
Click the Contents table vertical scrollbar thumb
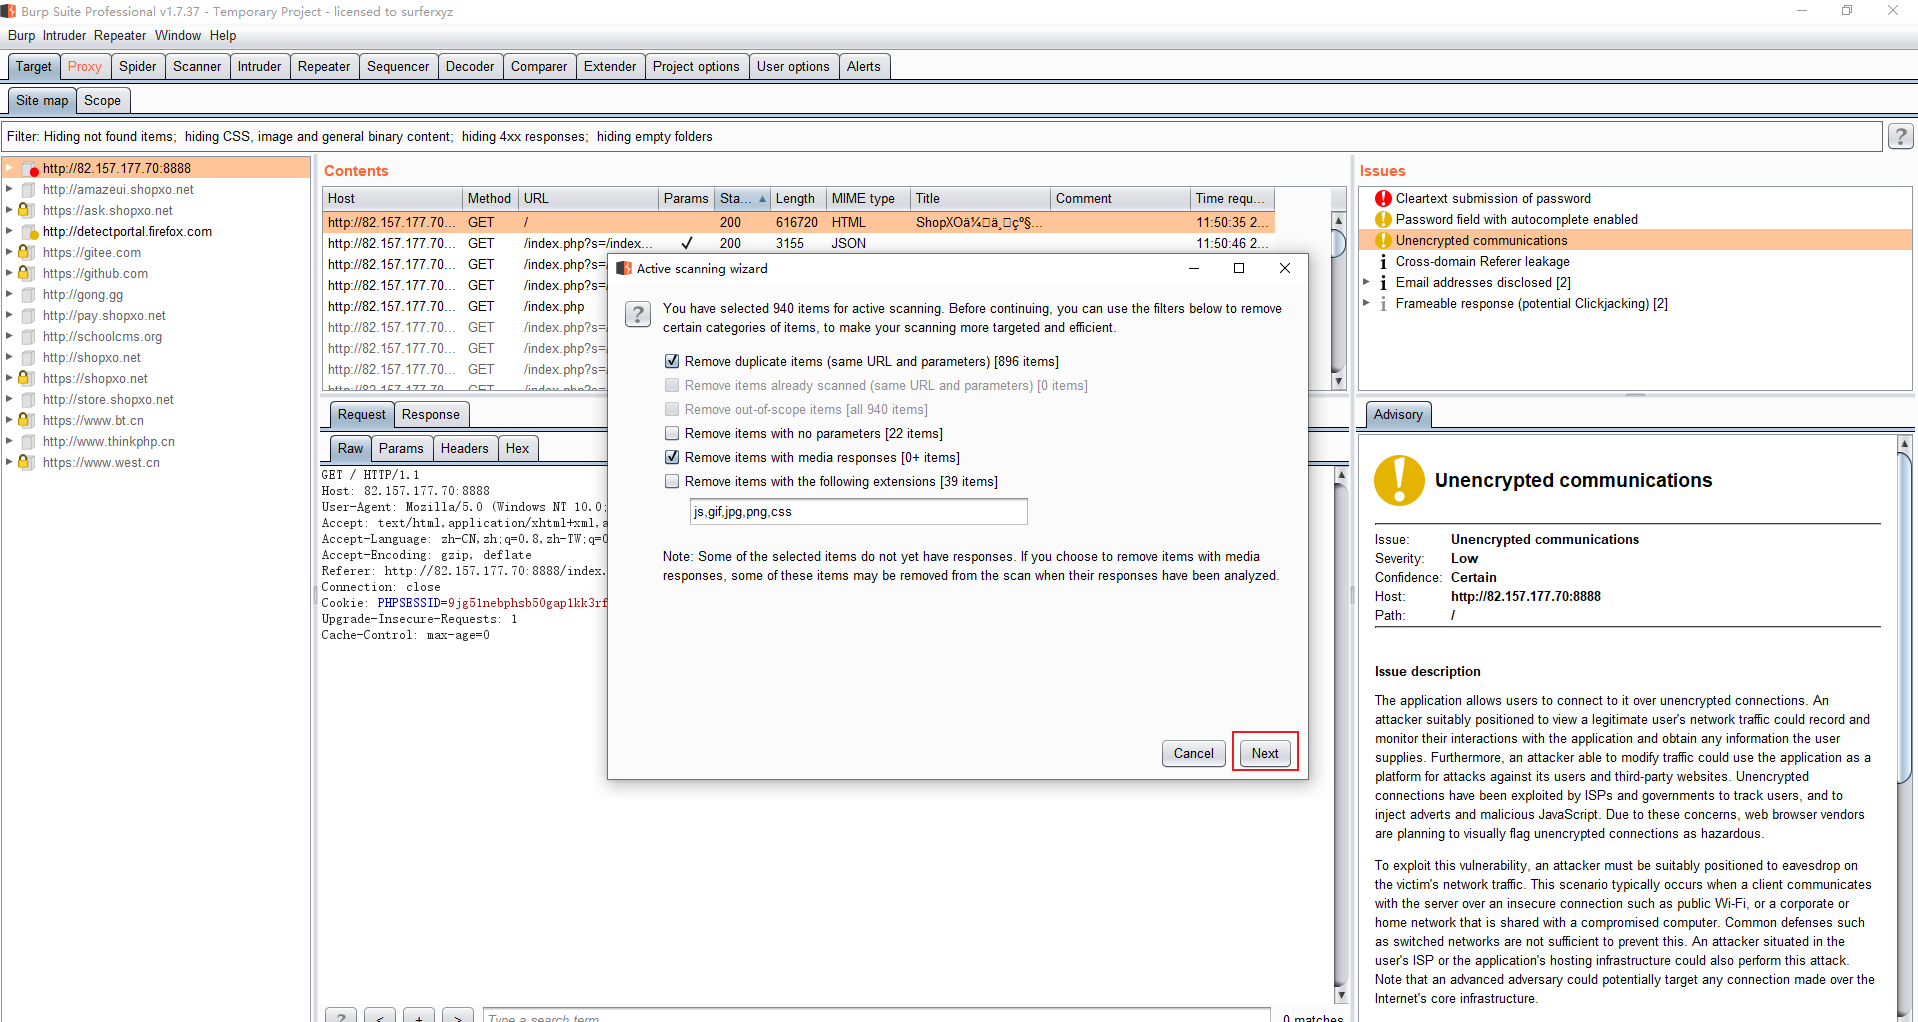coord(1338,242)
